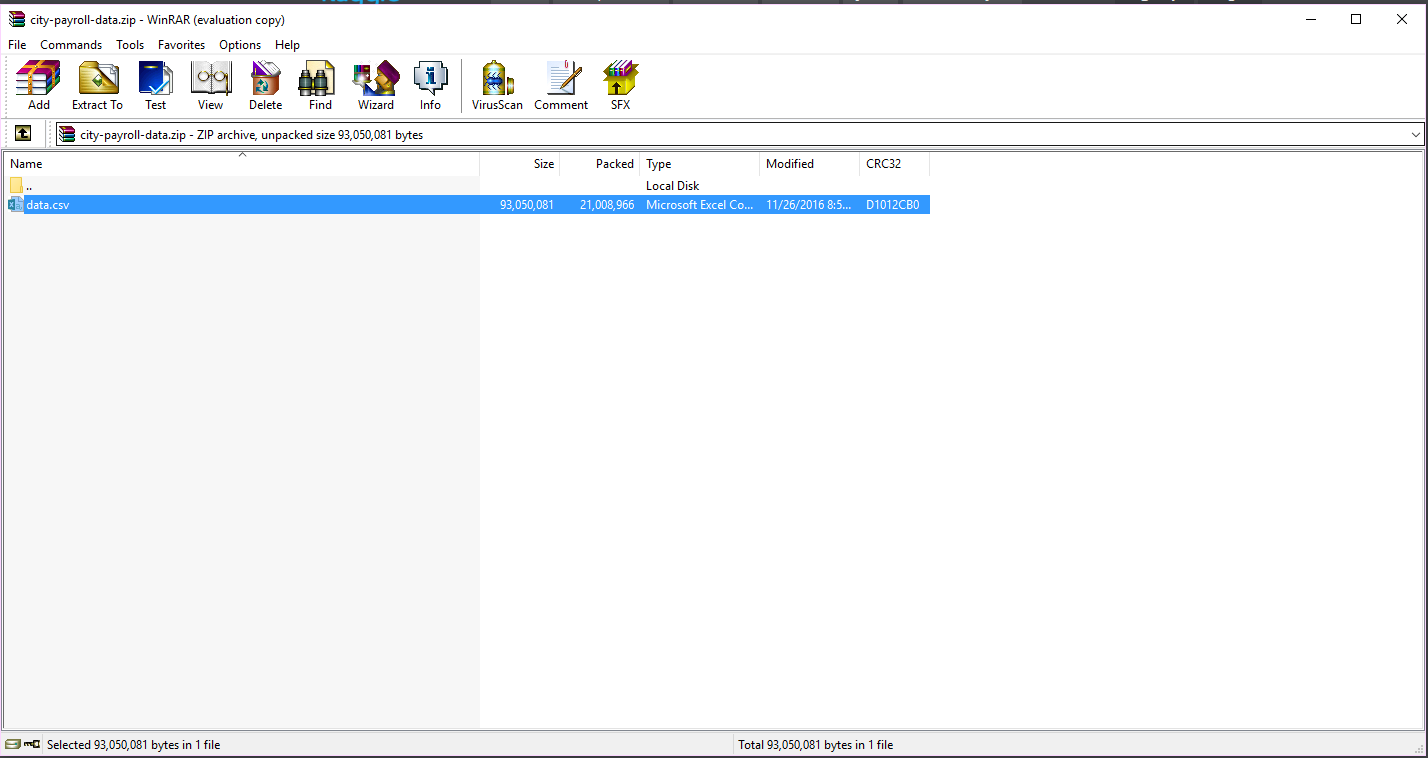Open the archive Comment tool

click(561, 86)
